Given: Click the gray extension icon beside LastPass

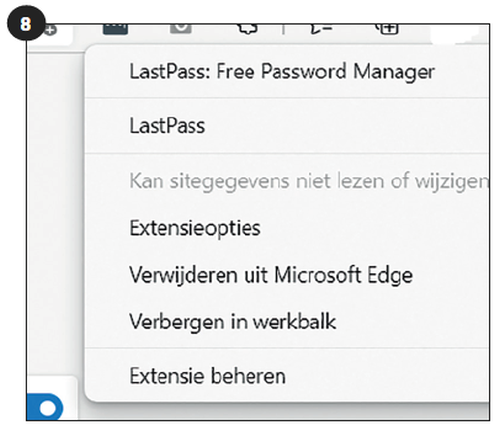Looking at the screenshot, I should coord(181,29).
